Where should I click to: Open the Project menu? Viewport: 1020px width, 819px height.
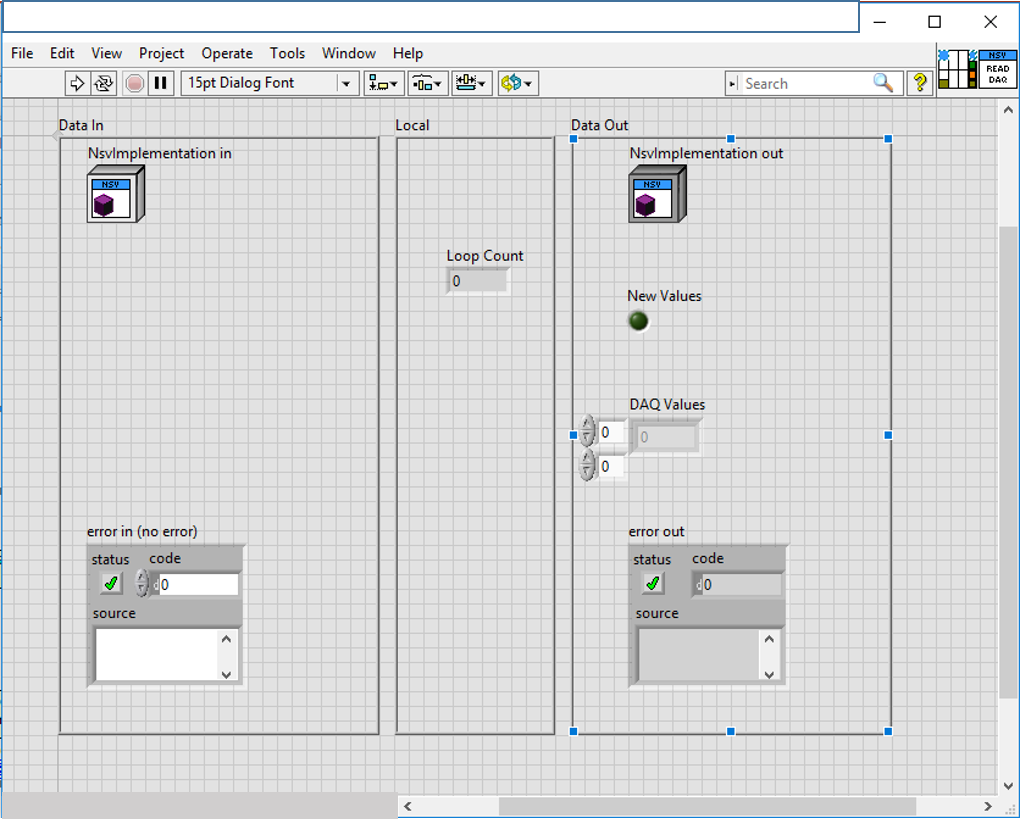click(x=161, y=53)
